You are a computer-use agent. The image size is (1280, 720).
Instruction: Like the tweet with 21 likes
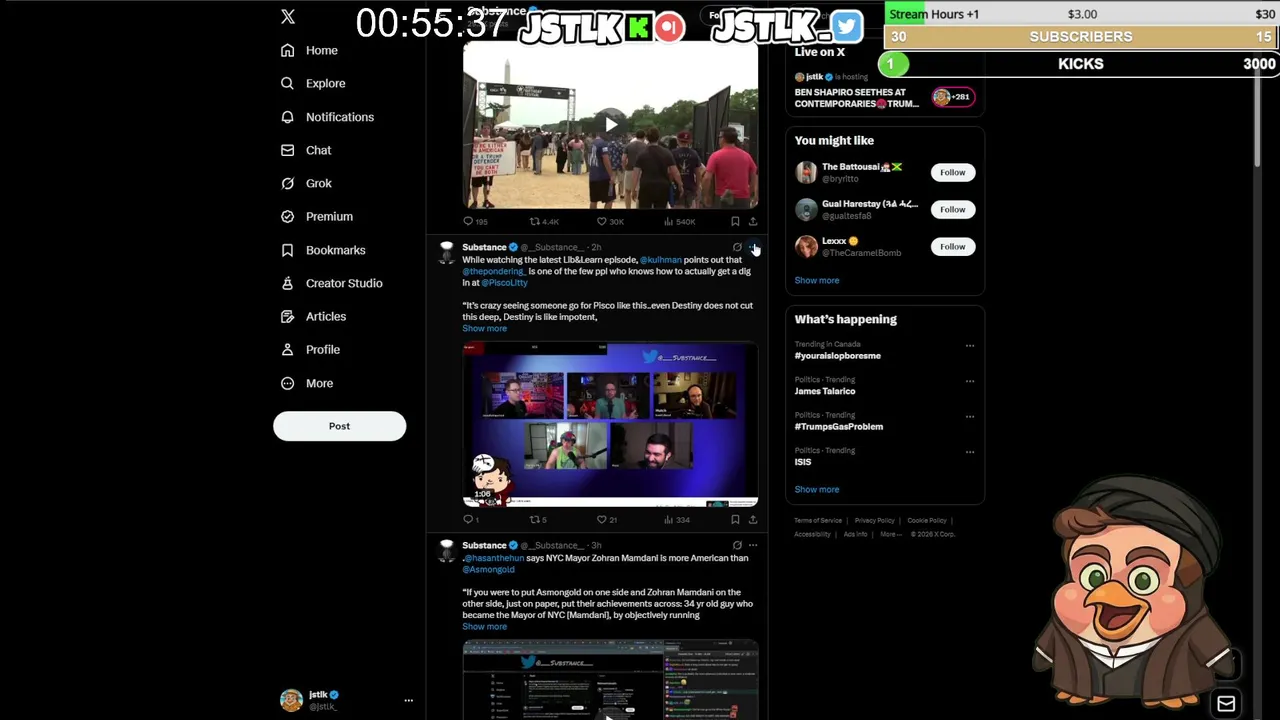[607, 519]
